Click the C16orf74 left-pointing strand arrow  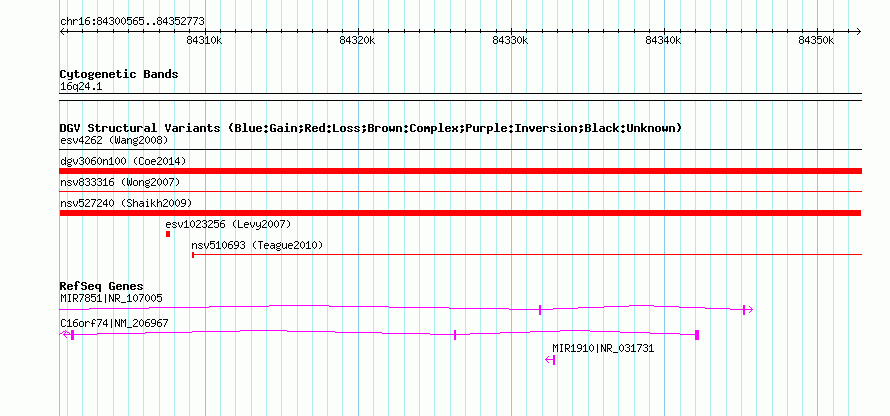65,334
